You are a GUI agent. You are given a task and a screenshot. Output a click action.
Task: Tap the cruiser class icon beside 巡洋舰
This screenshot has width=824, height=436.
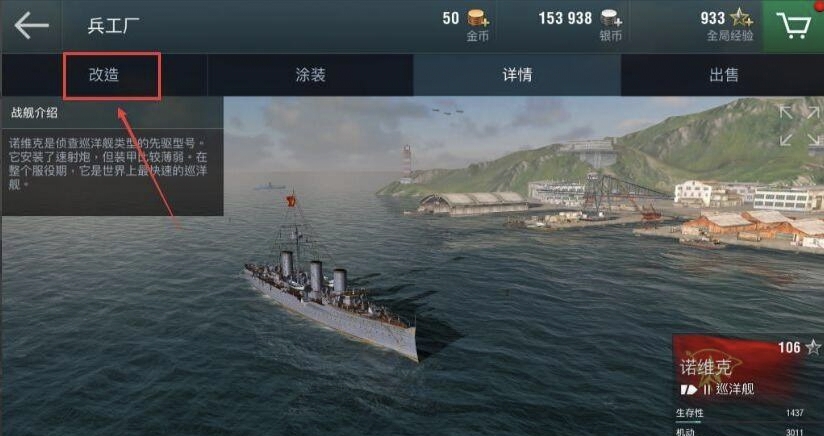(689, 390)
